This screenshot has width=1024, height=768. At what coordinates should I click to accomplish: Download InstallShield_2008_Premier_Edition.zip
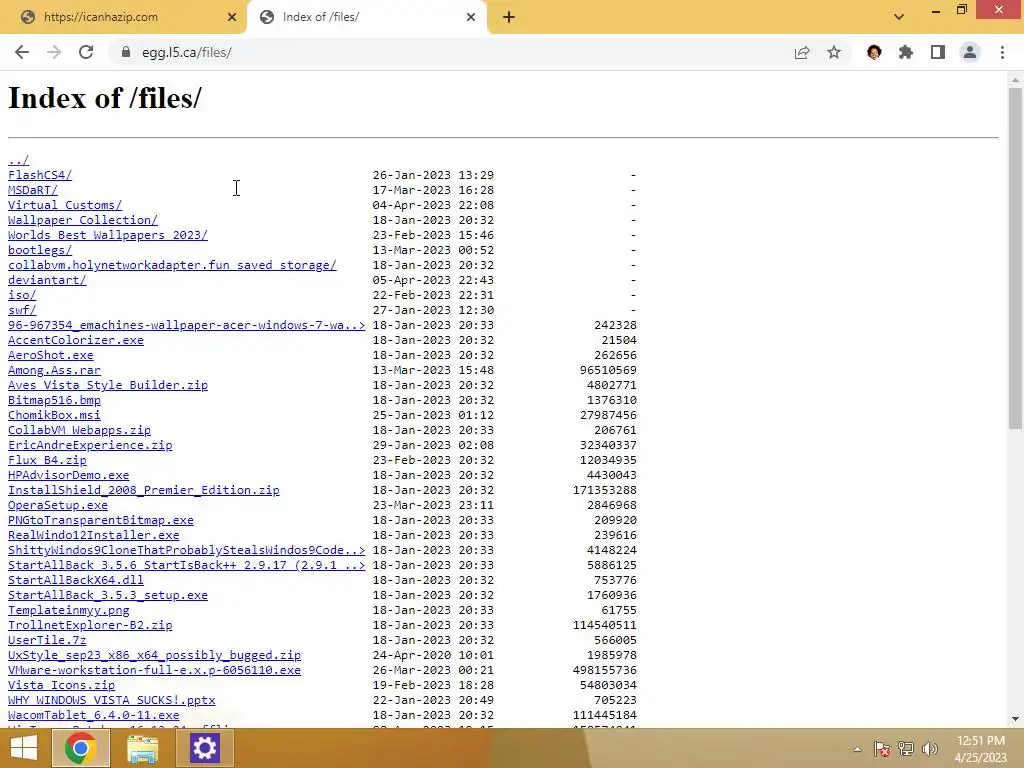coord(144,490)
